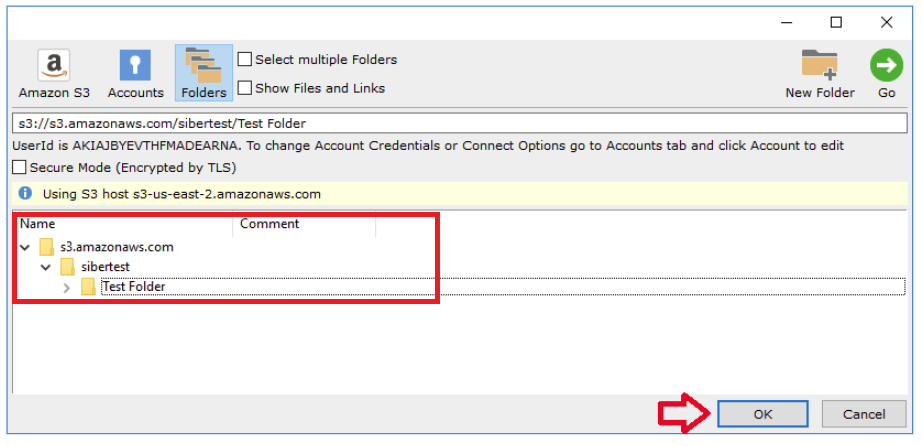Expand the Test Folder tree node
The image size is (923, 446).
tap(67, 287)
